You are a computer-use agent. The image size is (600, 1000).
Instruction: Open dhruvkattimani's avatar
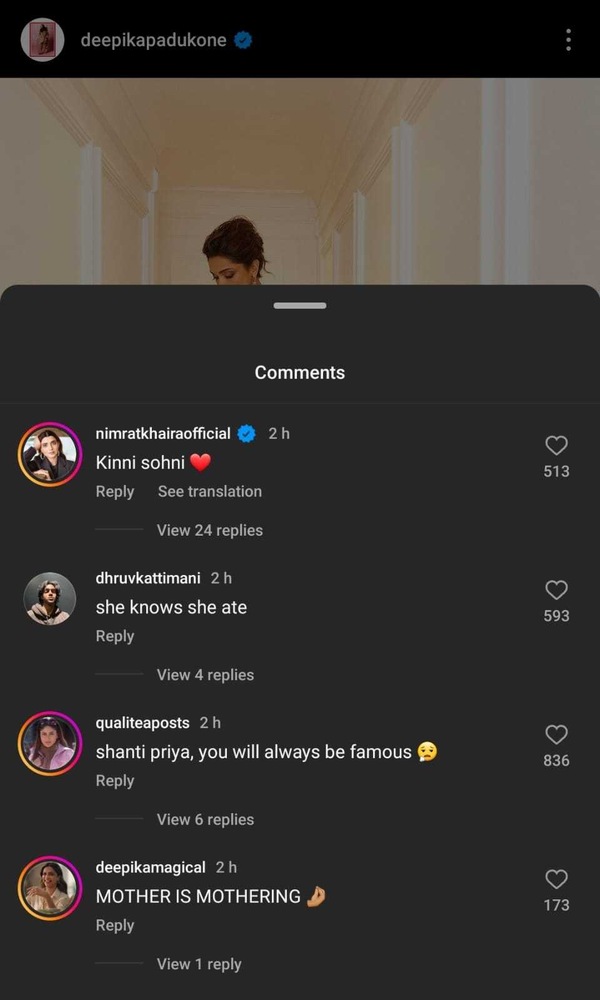point(49,599)
